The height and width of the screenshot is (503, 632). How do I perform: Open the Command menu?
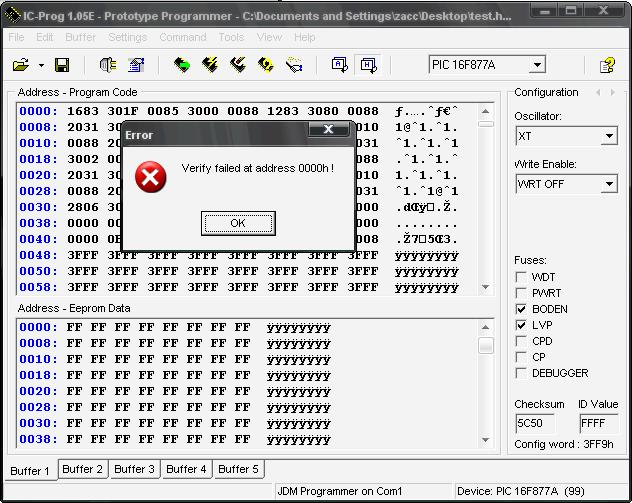coord(183,37)
